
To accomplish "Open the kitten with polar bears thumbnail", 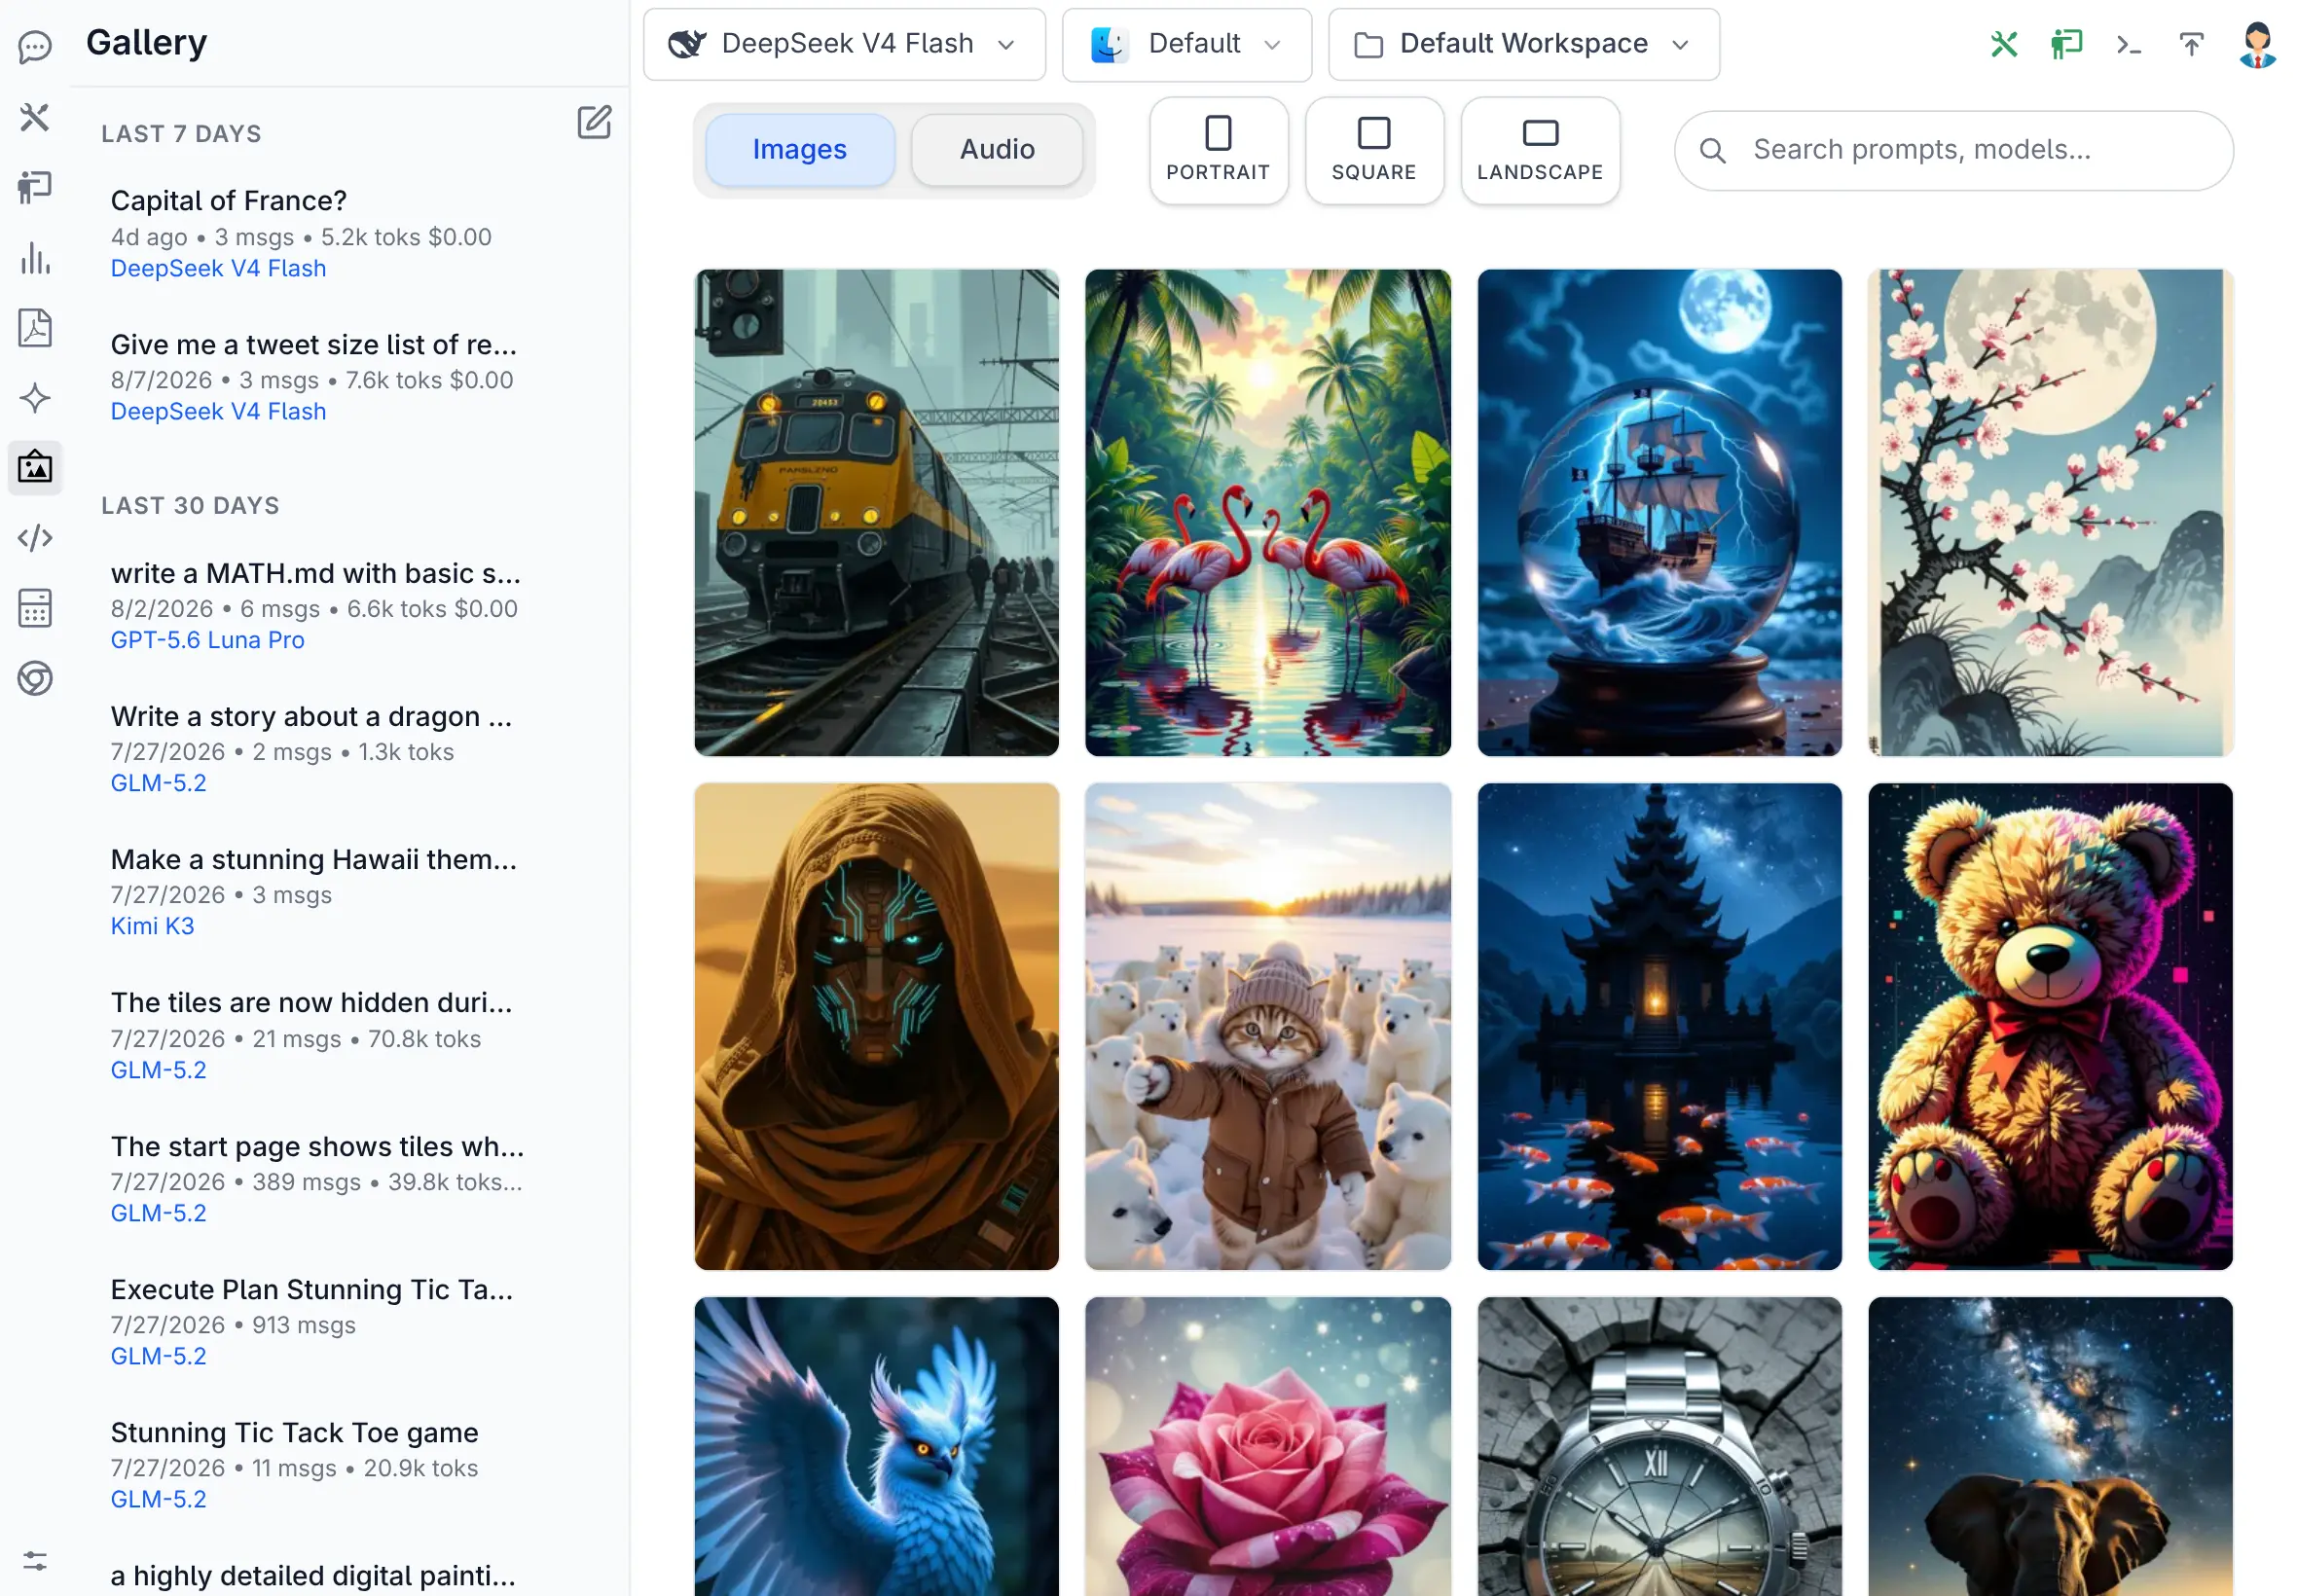I will pyautogui.click(x=1267, y=1026).
